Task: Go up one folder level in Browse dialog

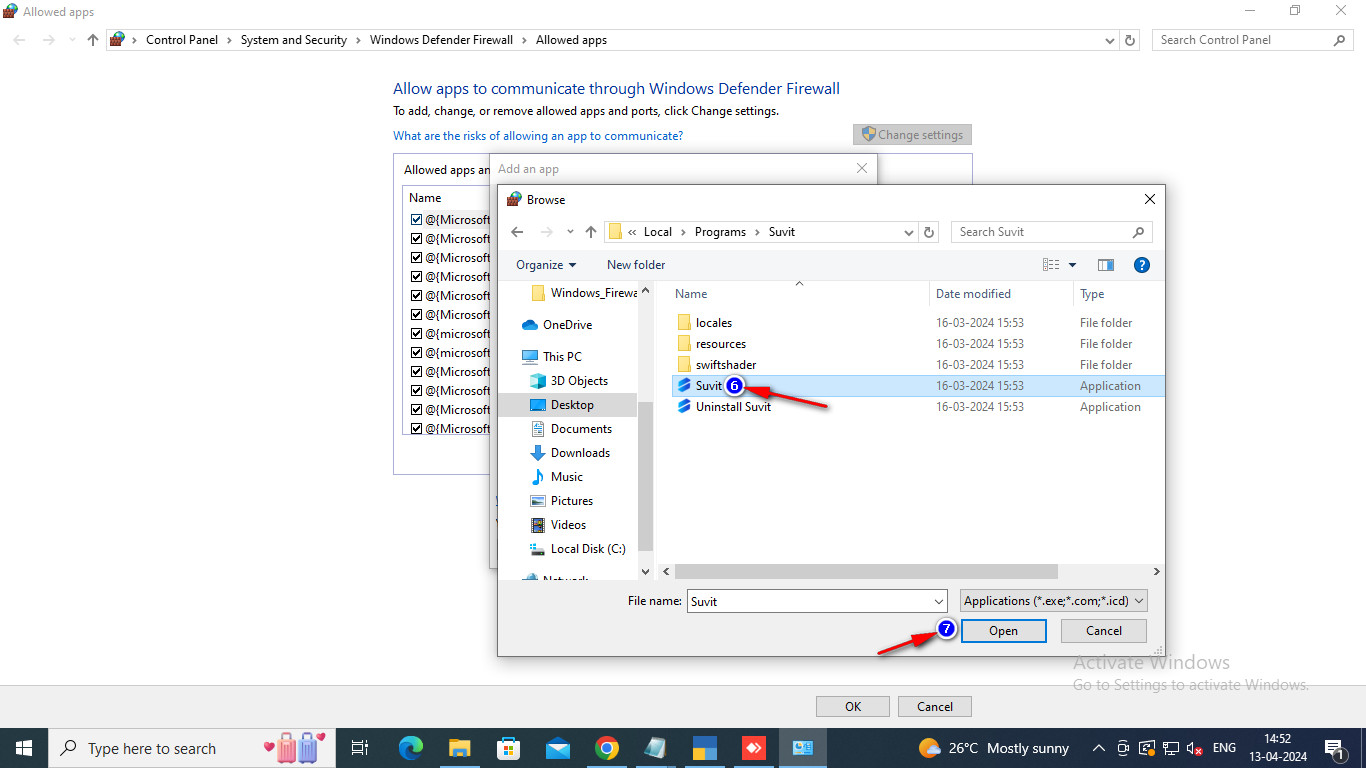Action: [591, 232]
